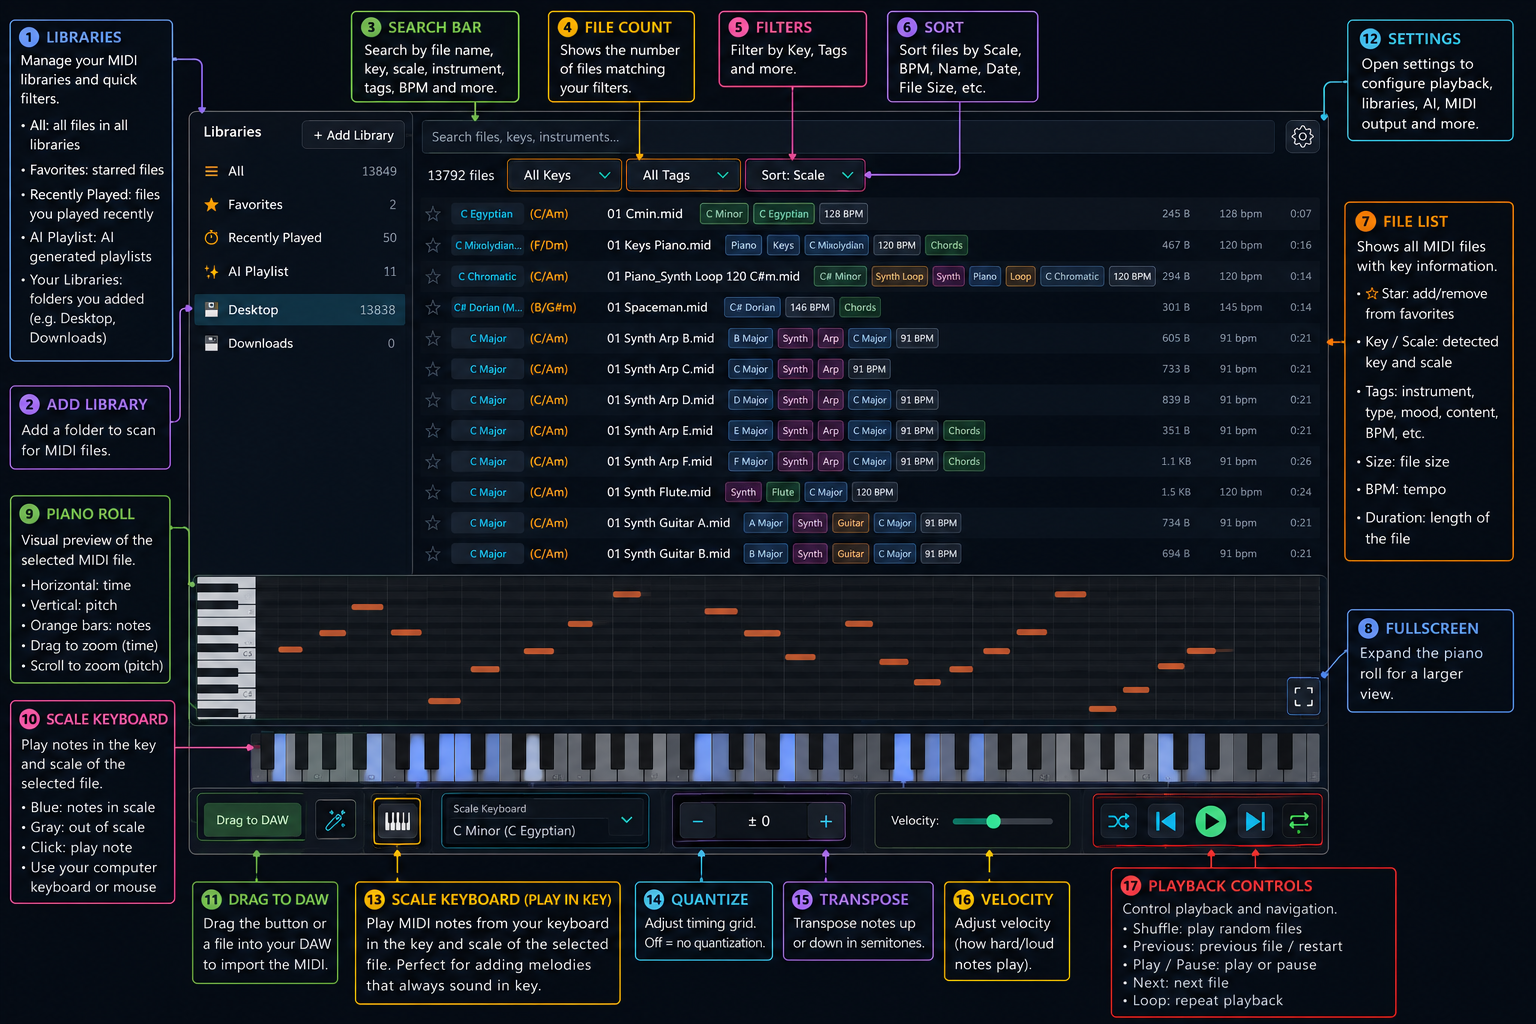The image size is (1536, 1024).
Task: Open the All Tags filter dropdown
Action: [x=684, y=175]
